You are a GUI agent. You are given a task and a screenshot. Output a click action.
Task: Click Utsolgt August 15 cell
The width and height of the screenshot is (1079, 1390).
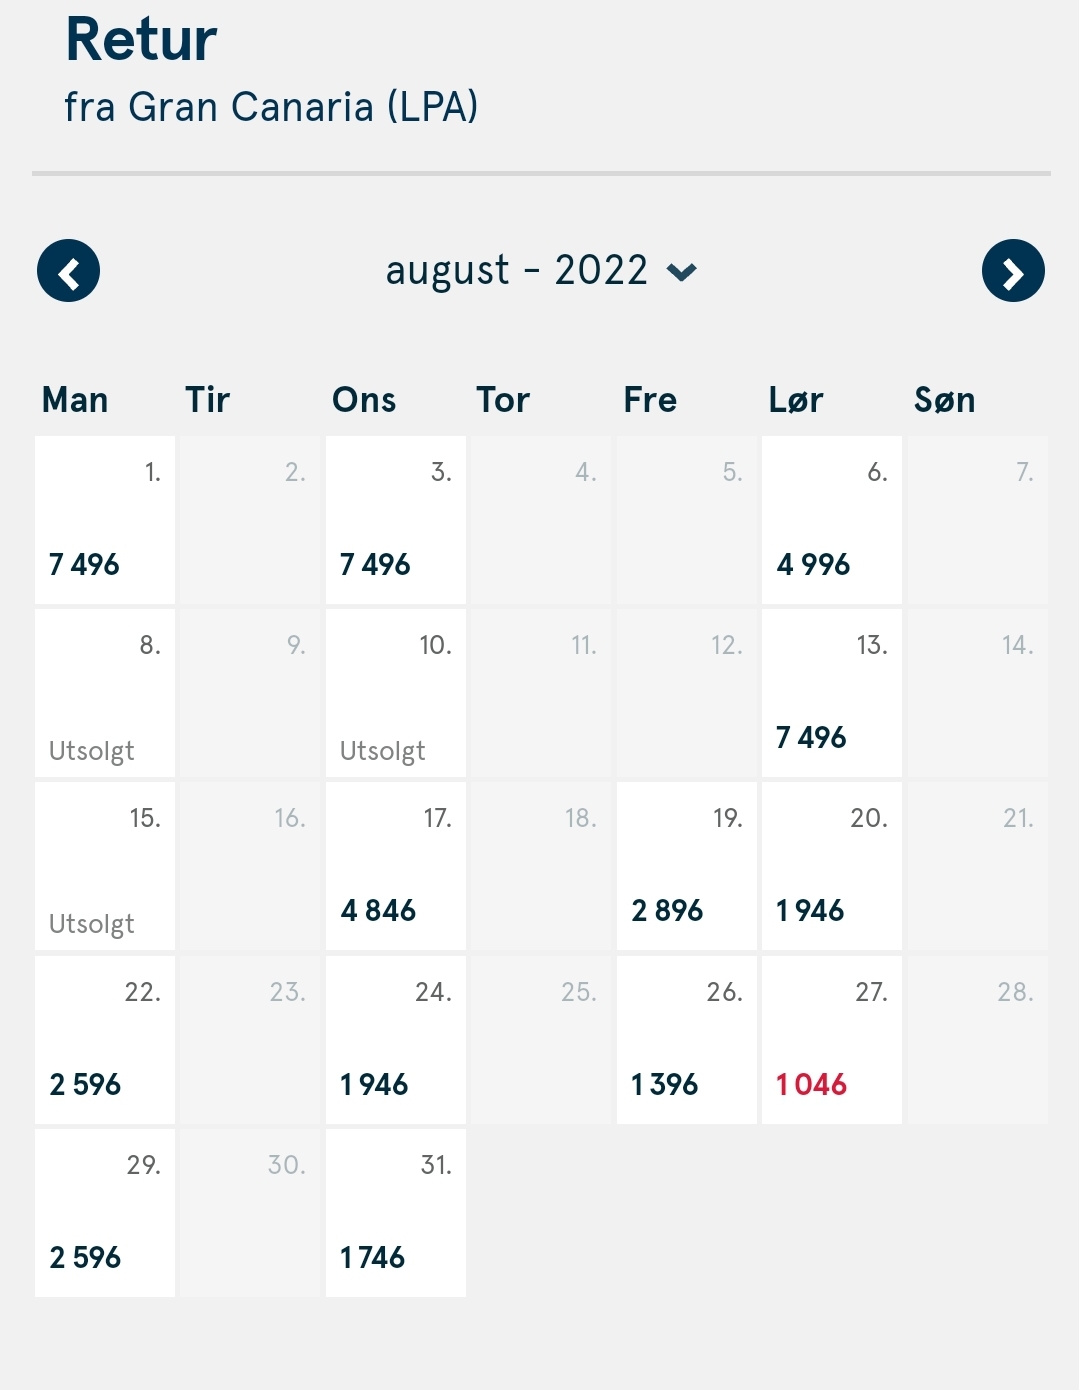click(105, 866)
